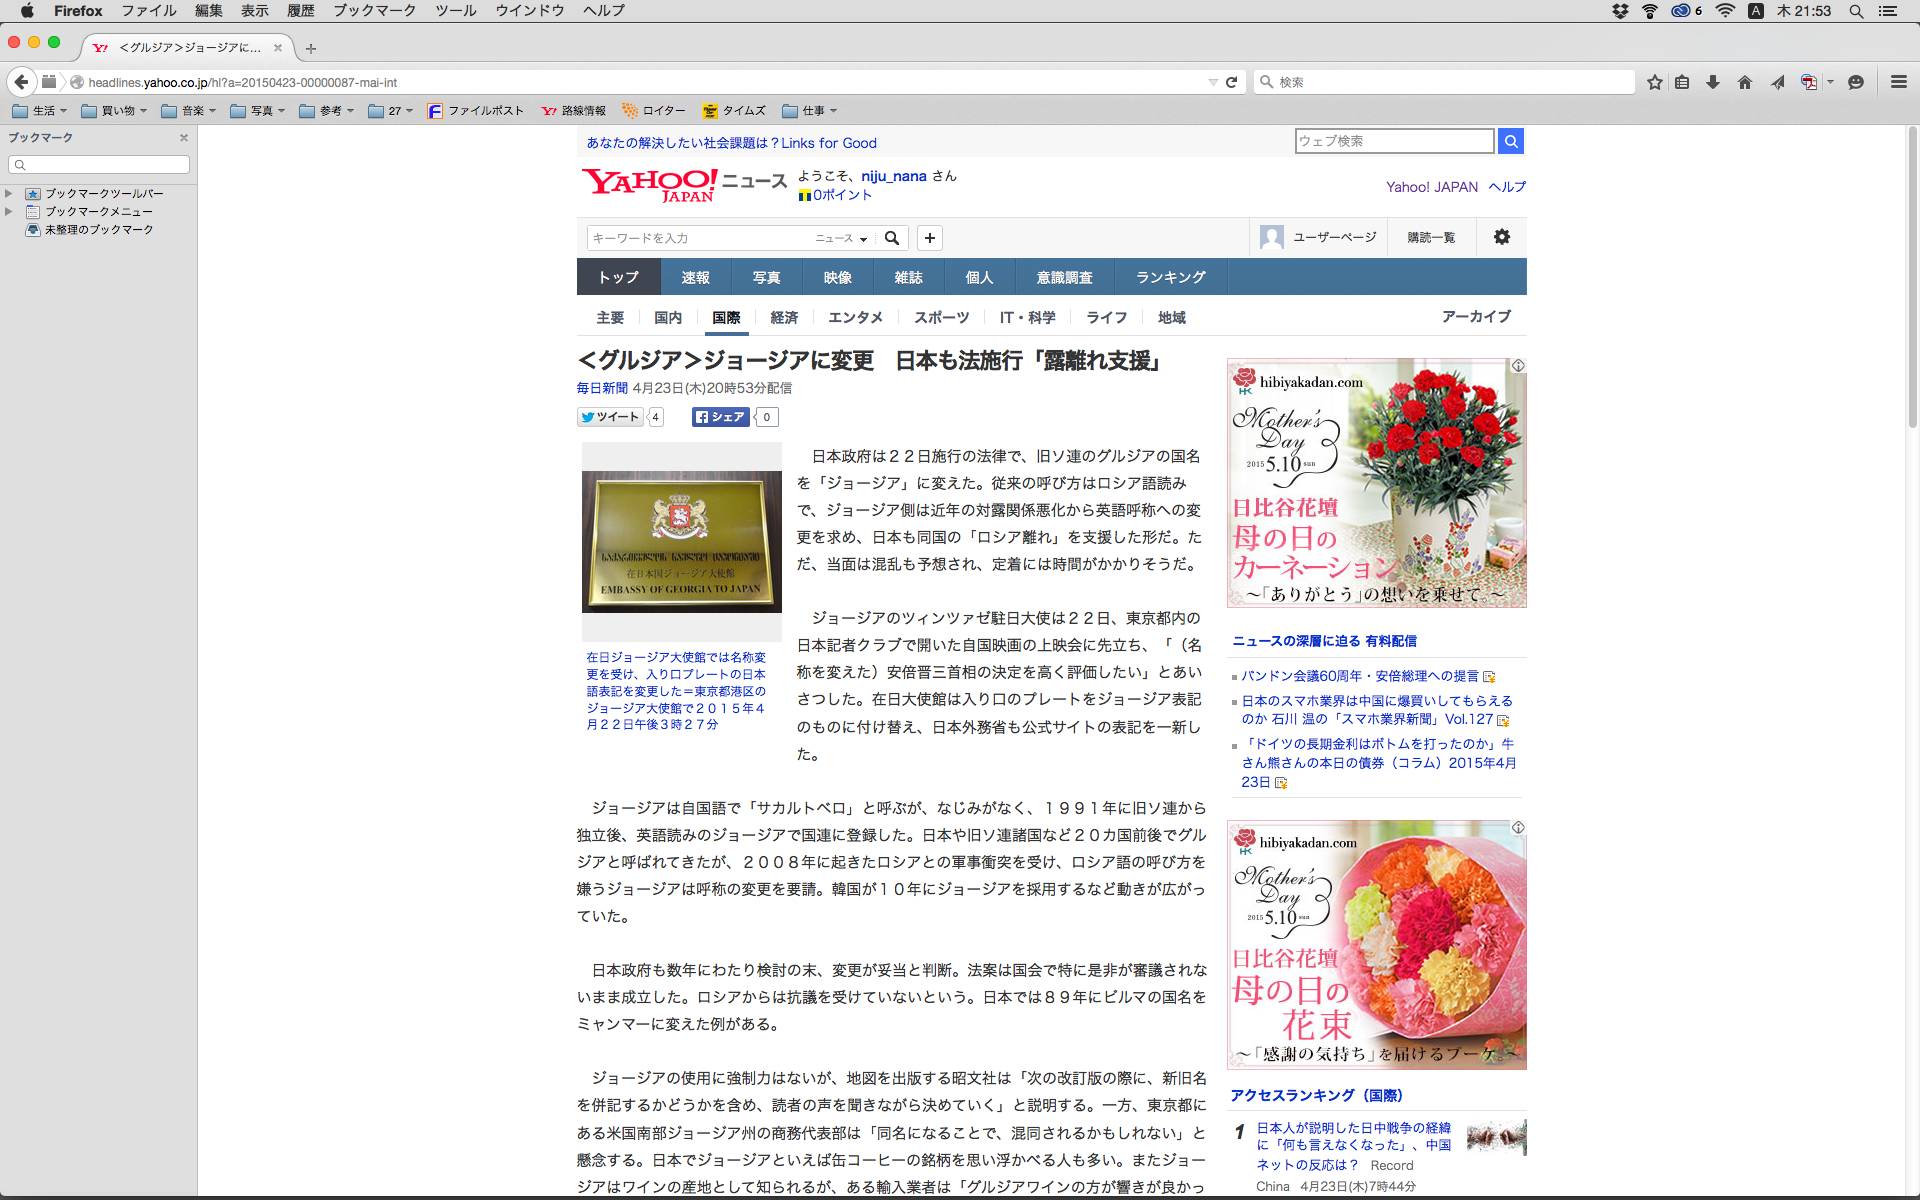This screenshot has width=1920, height=1200.
Task: Click the bookmark star icon
Action: [1655, 82]
